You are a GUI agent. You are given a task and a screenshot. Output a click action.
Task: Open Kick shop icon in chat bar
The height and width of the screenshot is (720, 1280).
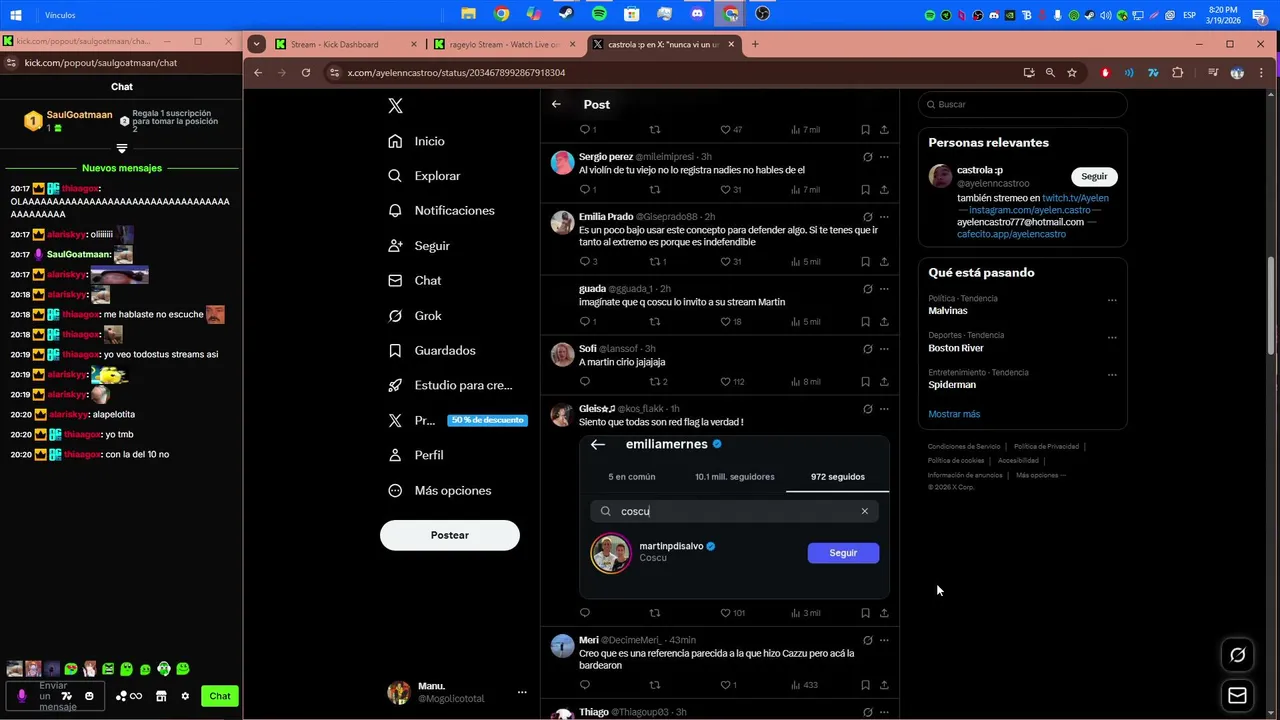point(161,696)
